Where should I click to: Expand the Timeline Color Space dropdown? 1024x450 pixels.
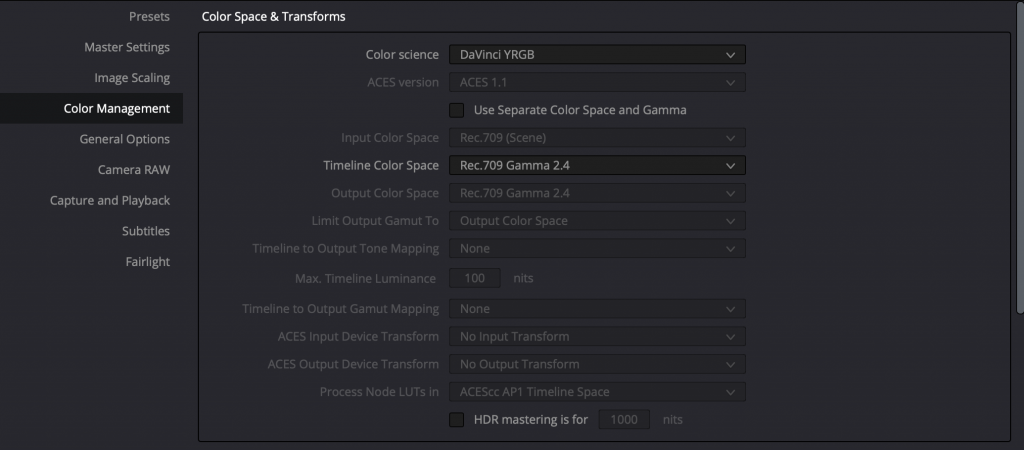597,165
